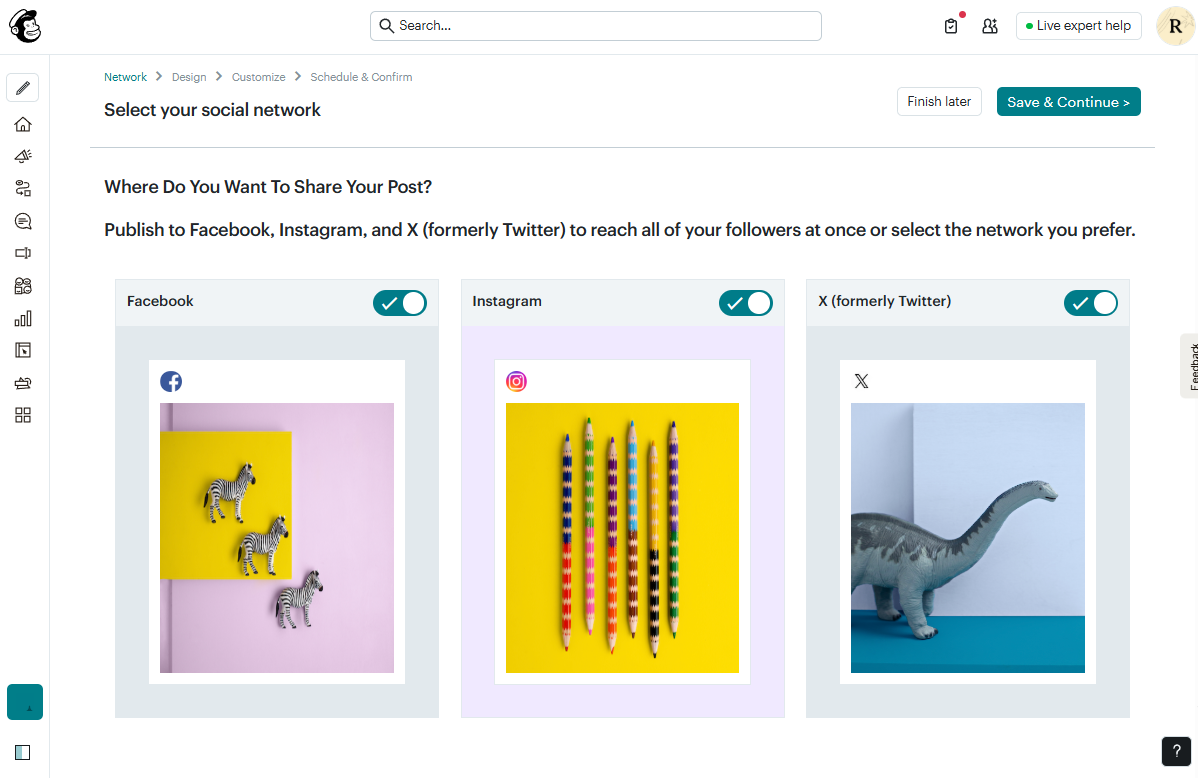Go to the Home icon in sidebar
Screen dimensions: 1198x778
[x=22, y=124]
